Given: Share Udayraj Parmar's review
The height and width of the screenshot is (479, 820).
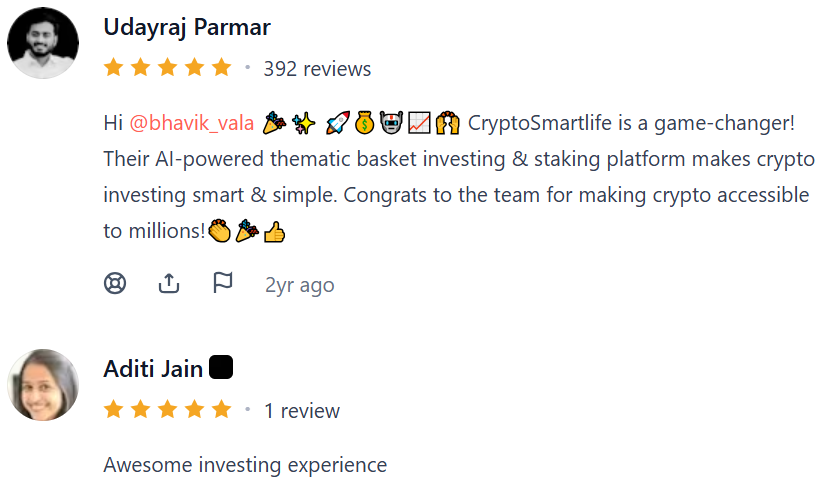Looking at the screenshot, I should point(169,284).
